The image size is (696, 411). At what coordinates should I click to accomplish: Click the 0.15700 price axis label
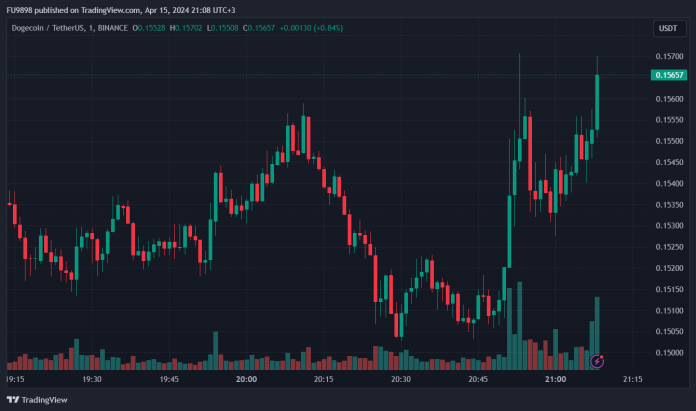[x=669, y=56]
